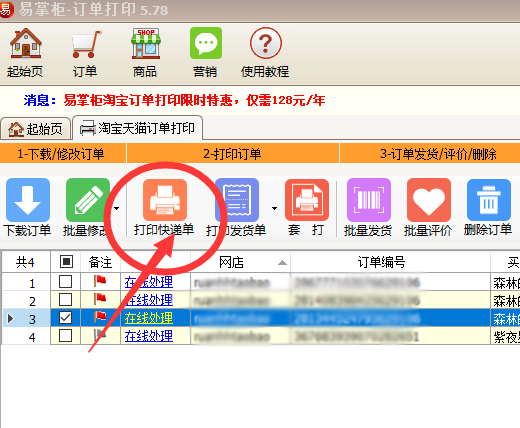The image size is (520, 428).
Task: Select the 3-订单发货/评价/删除 section header
Action: coord(430,154)
